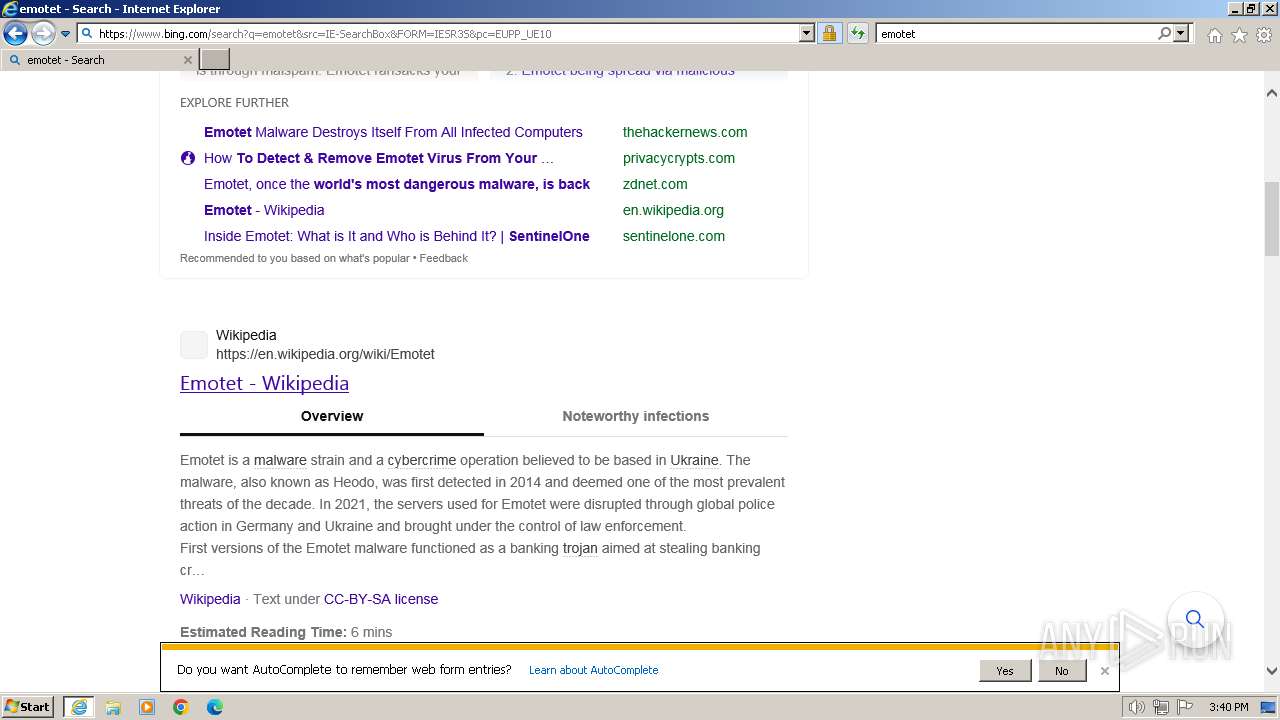
Task: Switch to the Noteworthy infections tab
Action: (x=635, y=416)
